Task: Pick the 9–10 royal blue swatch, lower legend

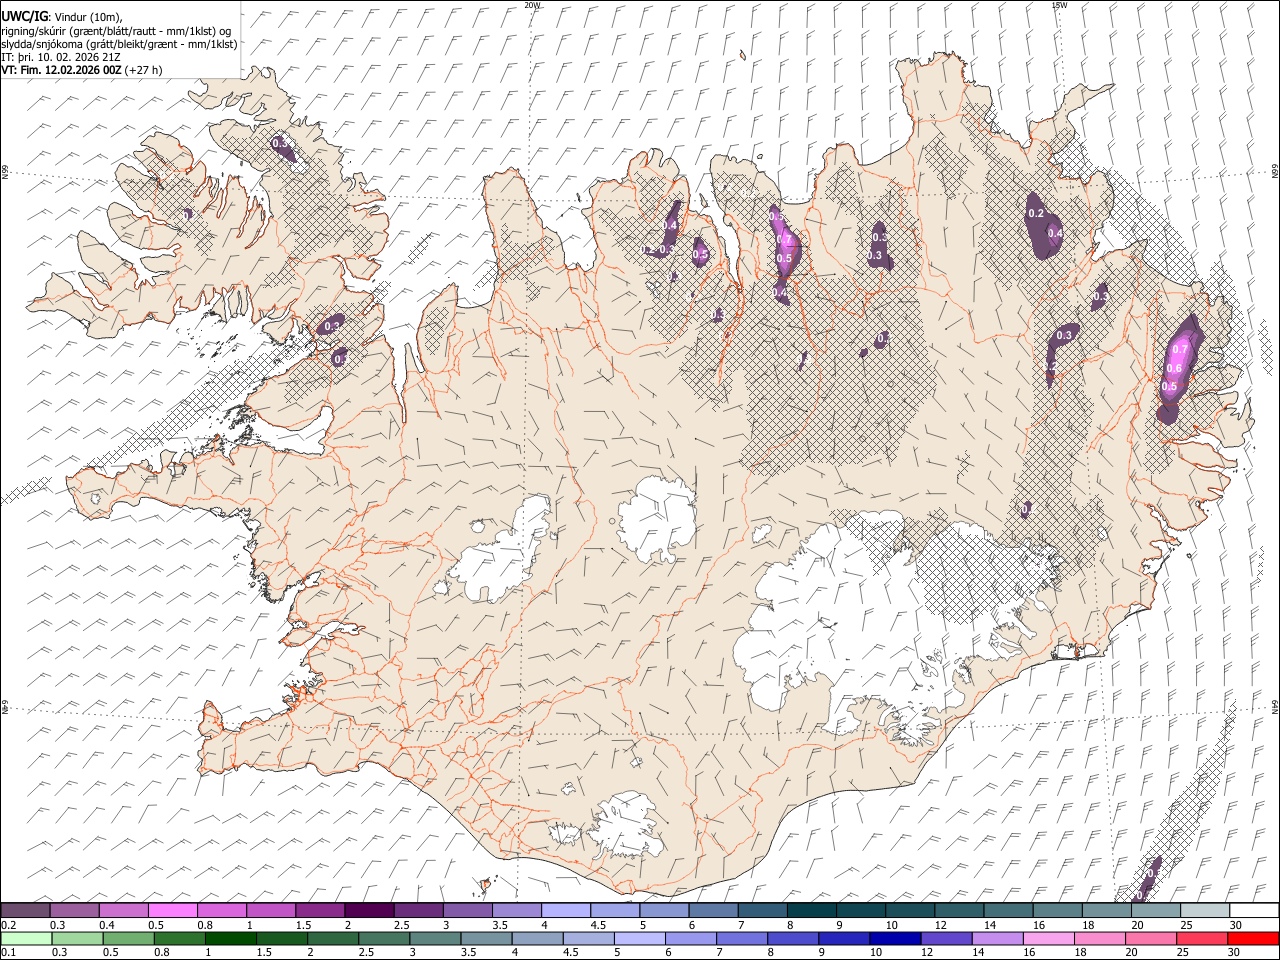Action: (843, 938)
